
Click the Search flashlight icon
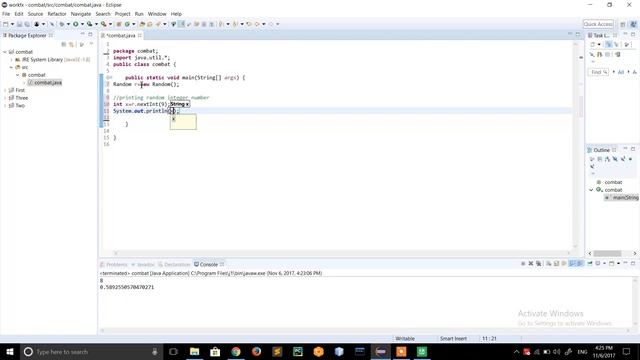[158, 24]
